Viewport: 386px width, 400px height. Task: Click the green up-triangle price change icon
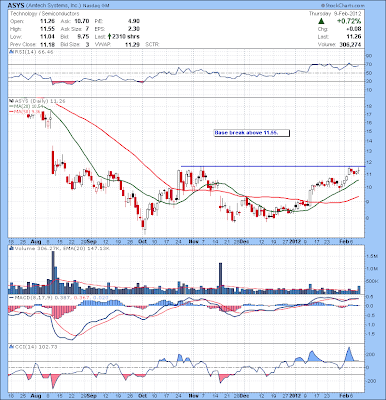tap(321, 21)
